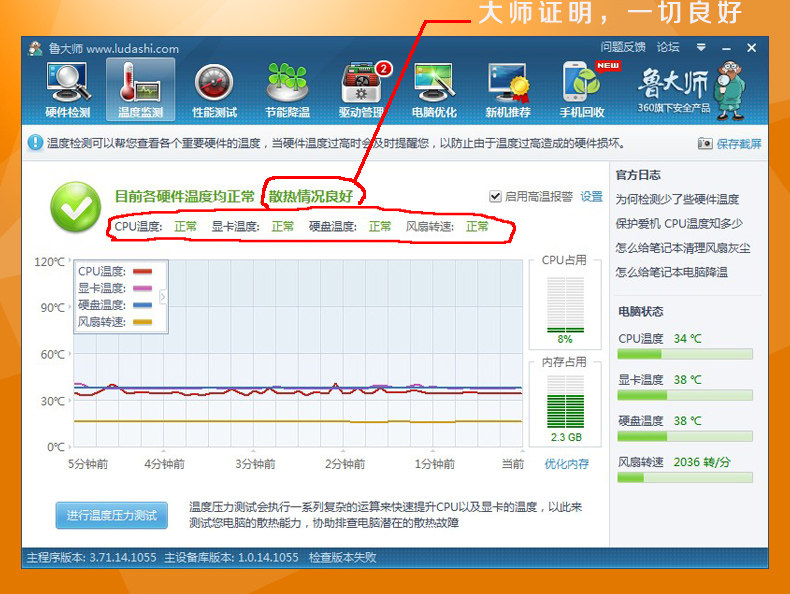
Task: Click the www.ludashi.com title text
Action: click(133, 49)
